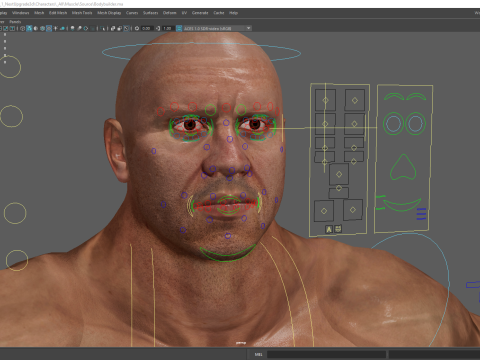Image resolution: width=480 pixels, height=360 pixels.
Task: Open the ACES 1.0 SDR-video view transform dropdown
Action: click(218, 28)
